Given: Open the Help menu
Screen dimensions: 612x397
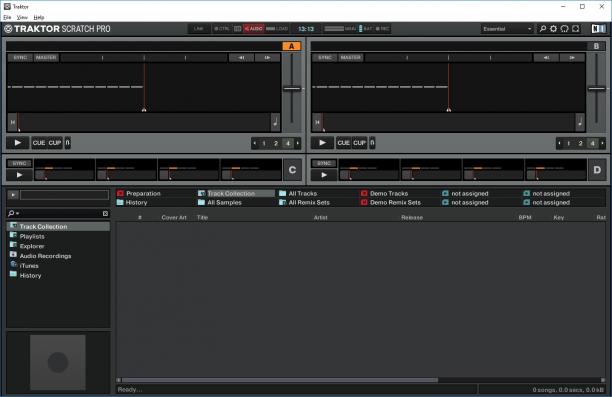Looking at the screenshot, I should click(39, 17).
